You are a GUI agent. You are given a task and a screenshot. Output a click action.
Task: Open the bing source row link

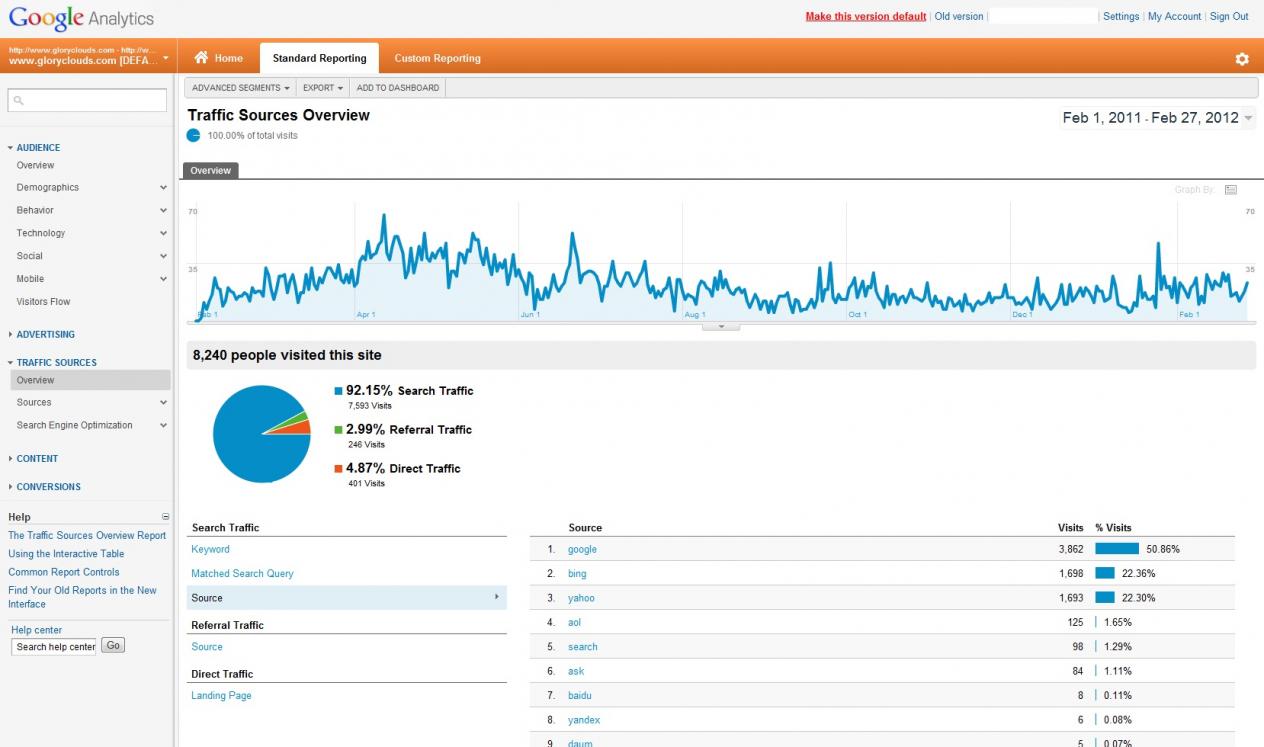click(577, 574)
